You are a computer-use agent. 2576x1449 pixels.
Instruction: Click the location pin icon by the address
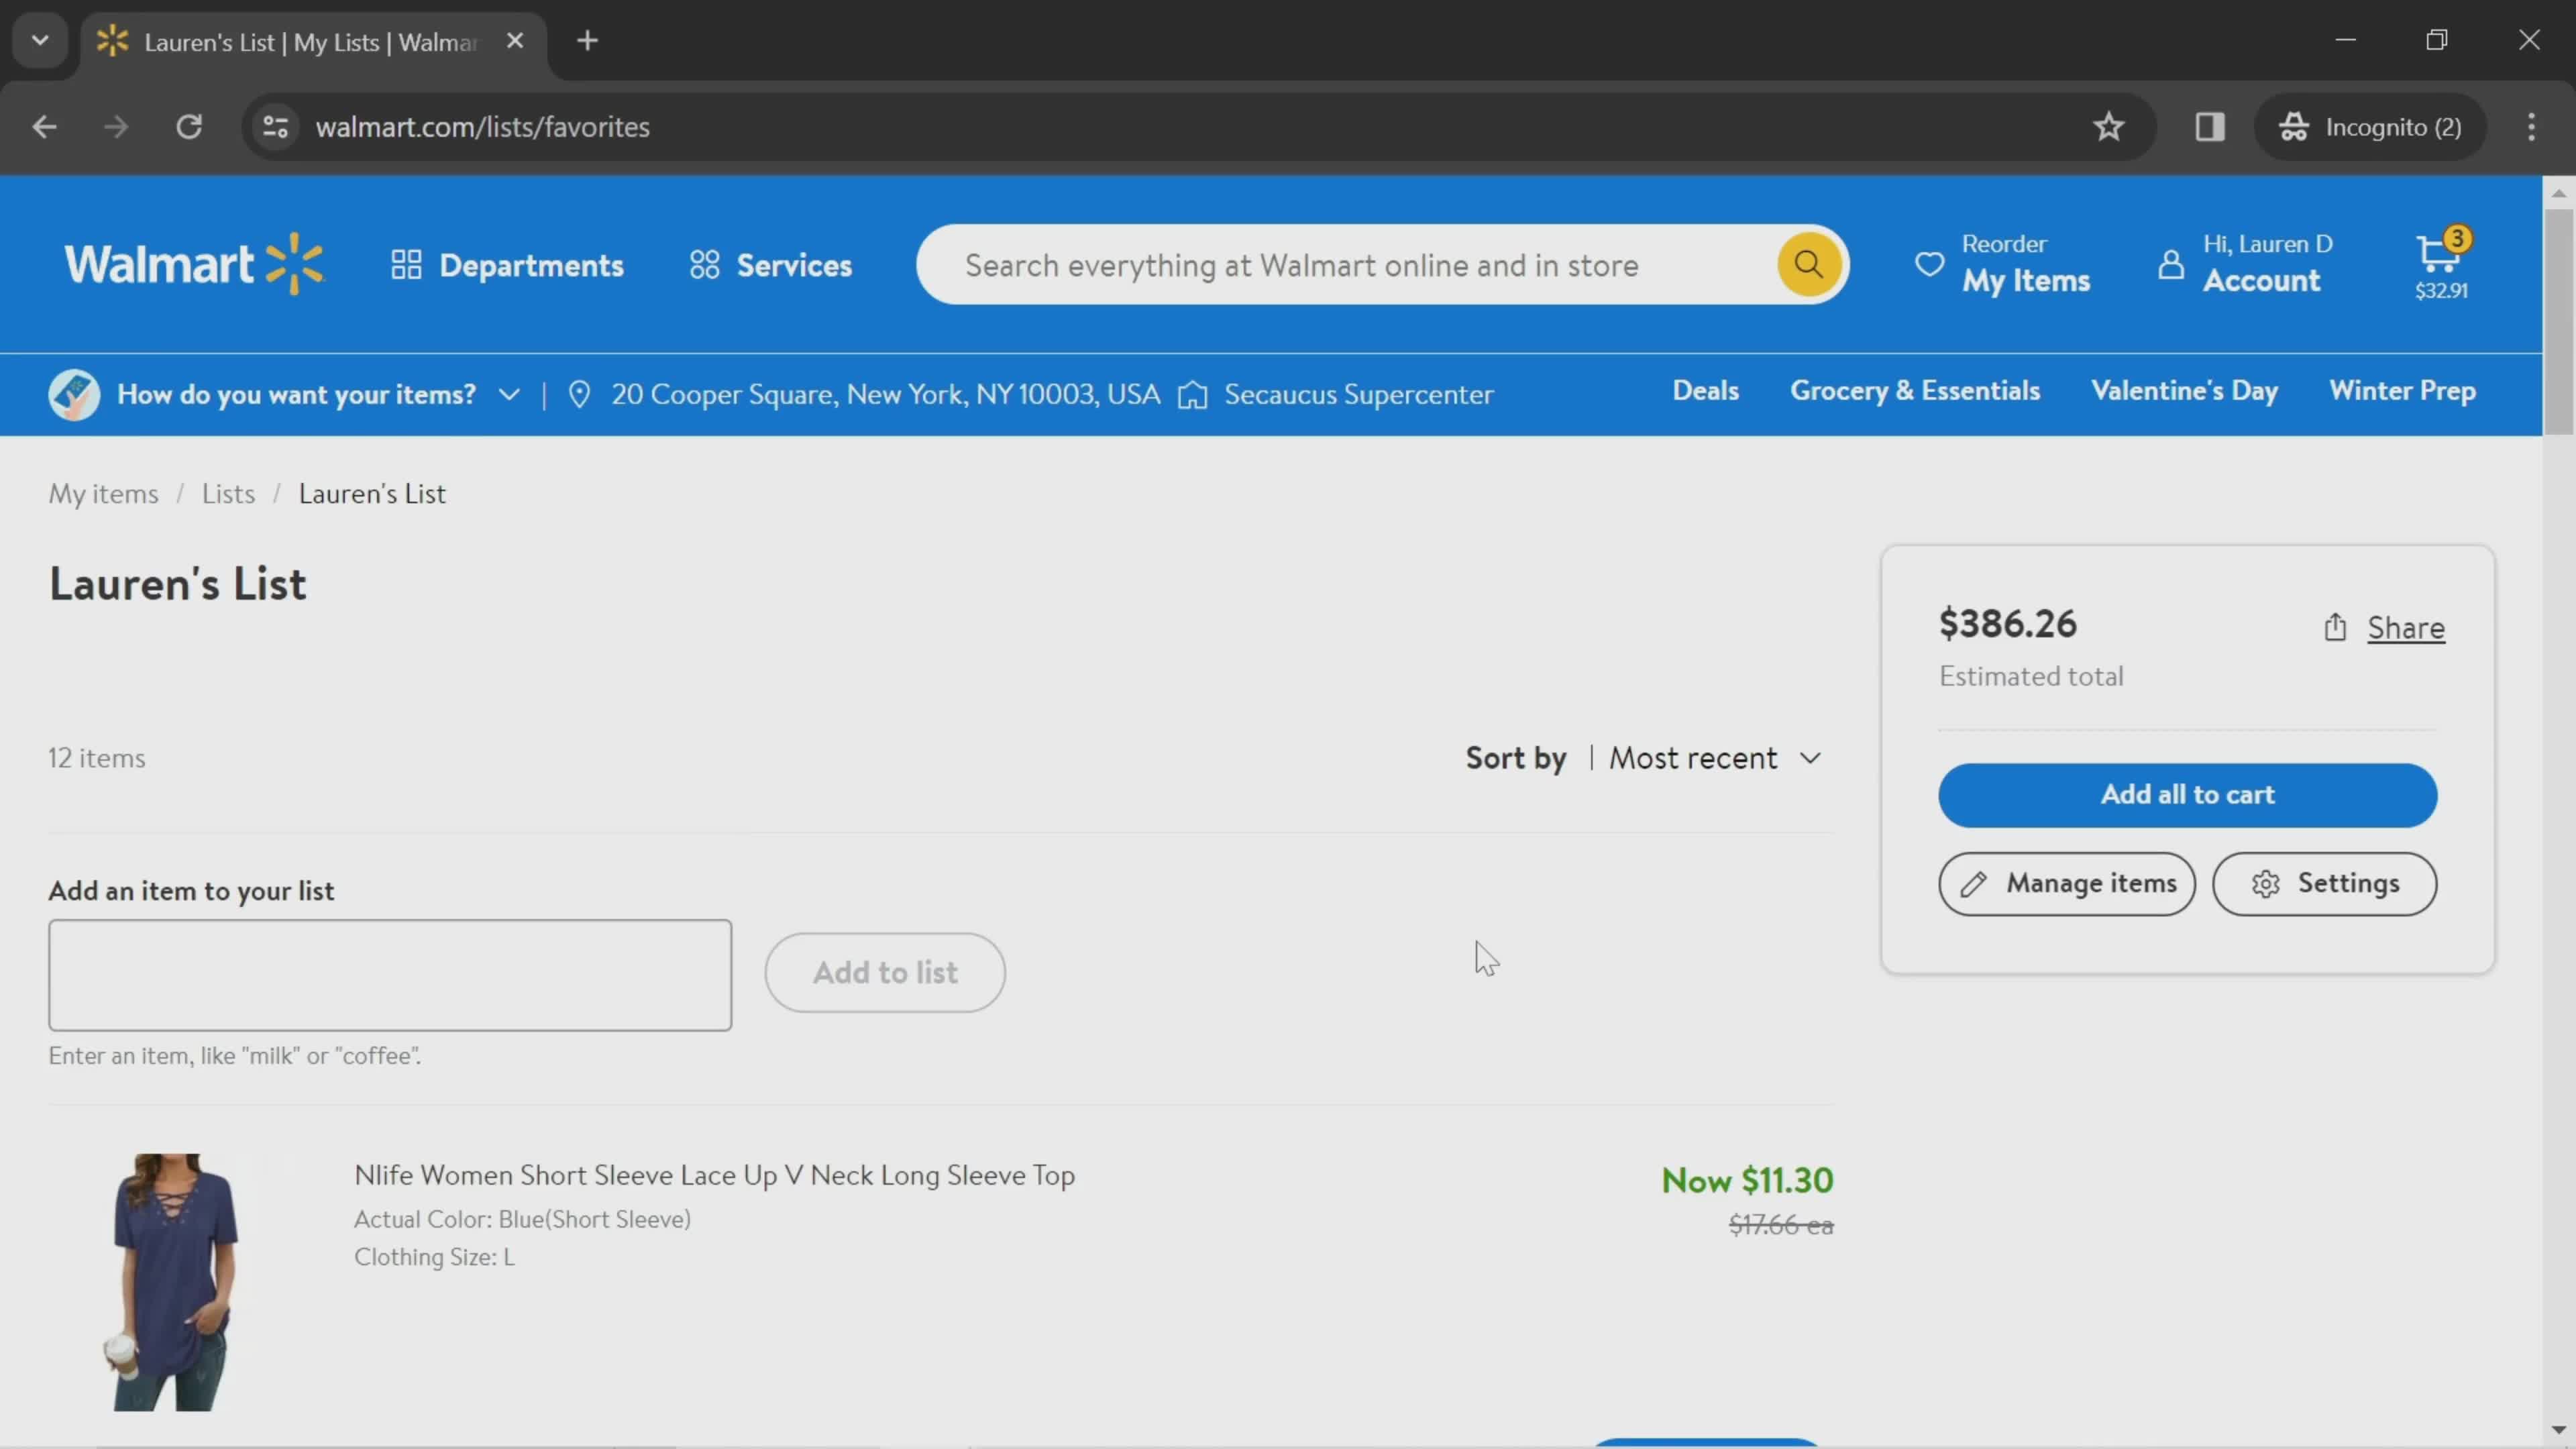click(579, 394)
